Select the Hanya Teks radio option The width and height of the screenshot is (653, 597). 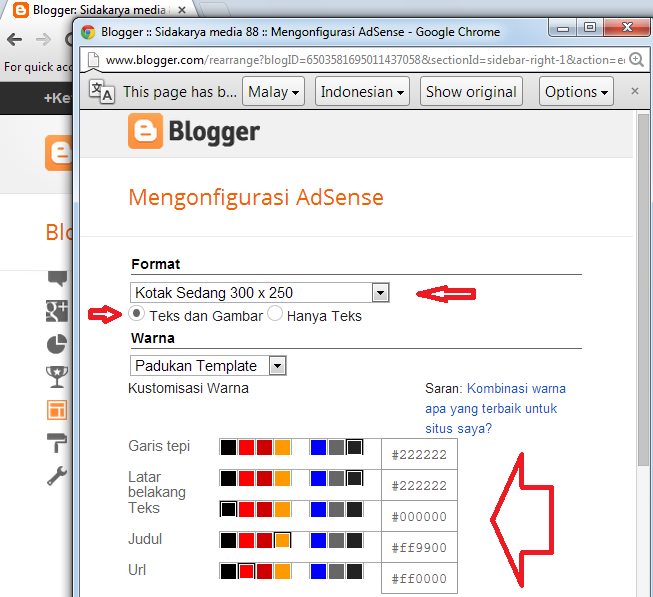coord(275,313)
